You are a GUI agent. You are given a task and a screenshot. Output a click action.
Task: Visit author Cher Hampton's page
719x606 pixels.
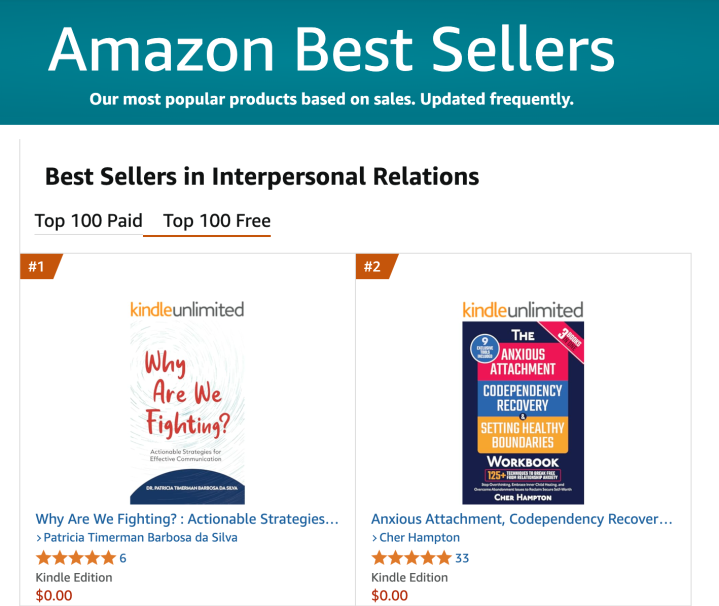(418, 537)
